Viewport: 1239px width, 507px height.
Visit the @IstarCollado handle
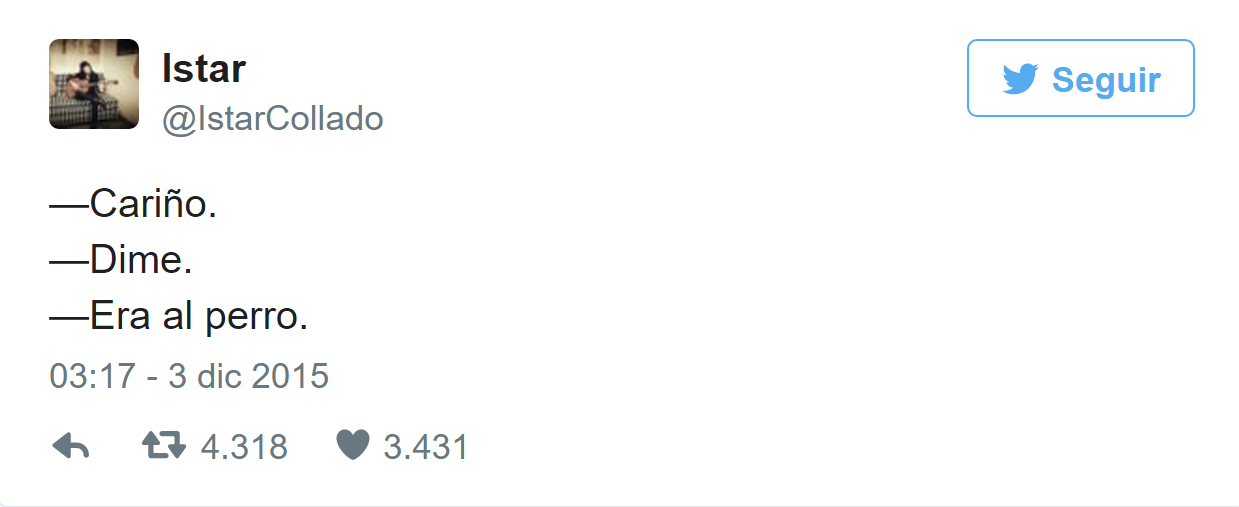(272, 119)
